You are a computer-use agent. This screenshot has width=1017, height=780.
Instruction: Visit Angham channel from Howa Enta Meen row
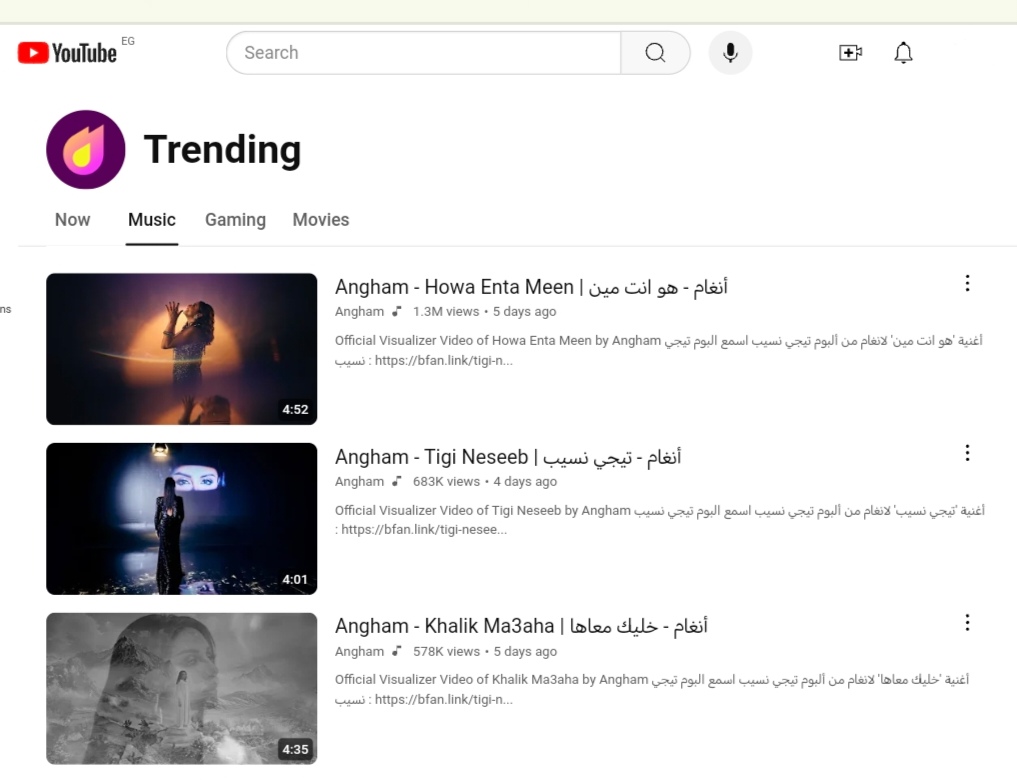(359, 311)
